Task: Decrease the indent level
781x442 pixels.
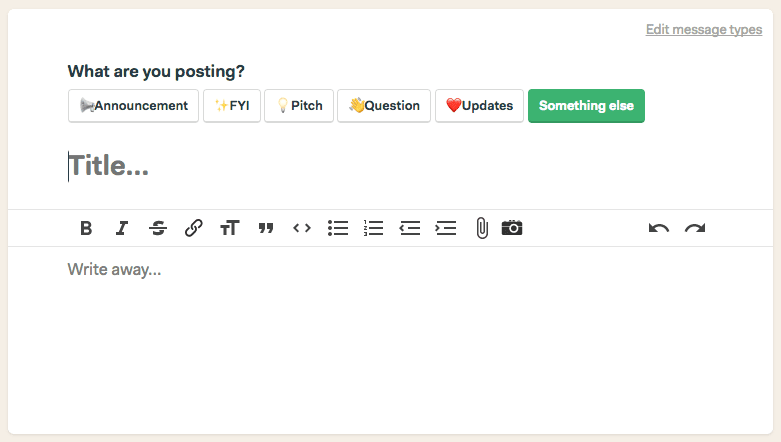Action: coord(409,228)
